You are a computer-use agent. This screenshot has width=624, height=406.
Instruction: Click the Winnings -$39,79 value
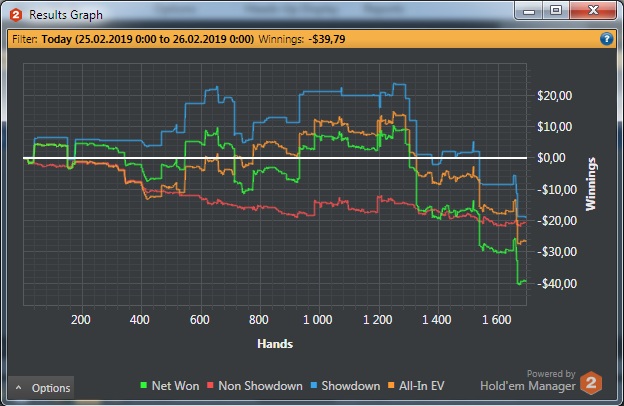pos(327,39)
